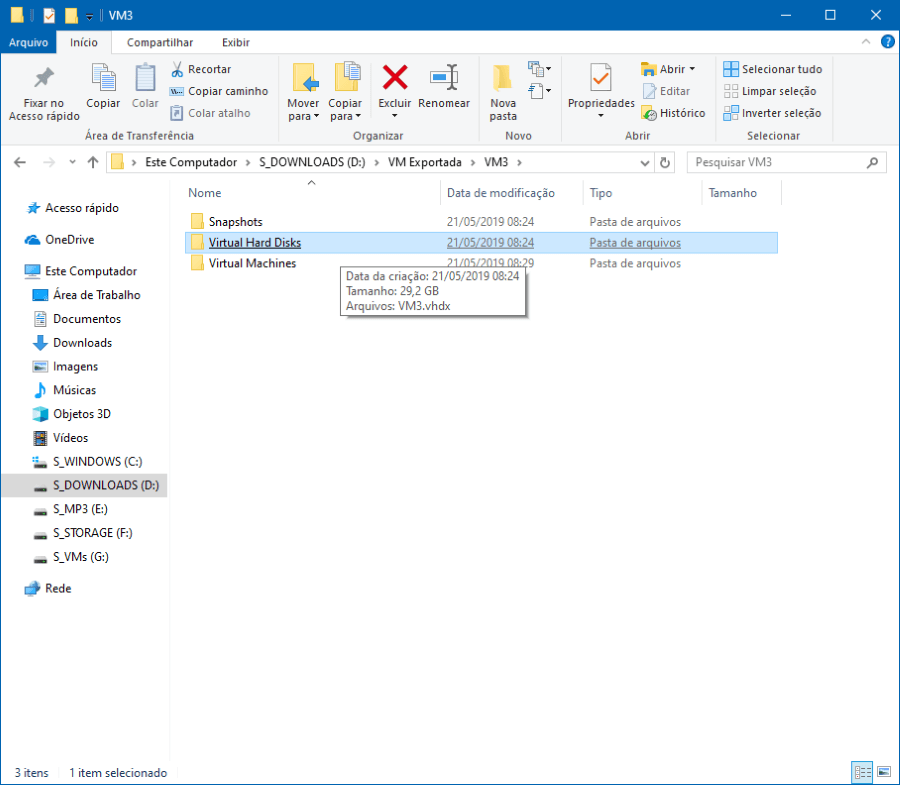Open address bar history dropdown
The image size is (900, 785).
pos(645,162)
